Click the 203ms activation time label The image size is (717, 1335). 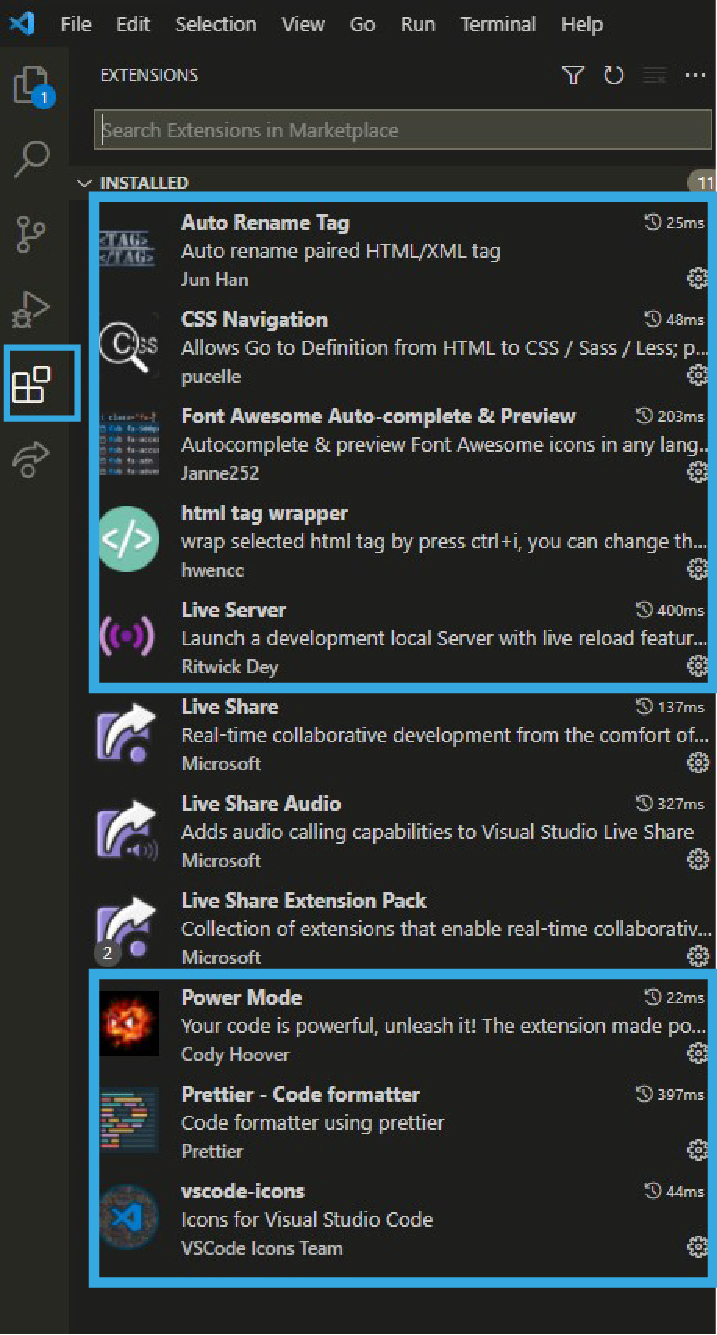(670, 416)
